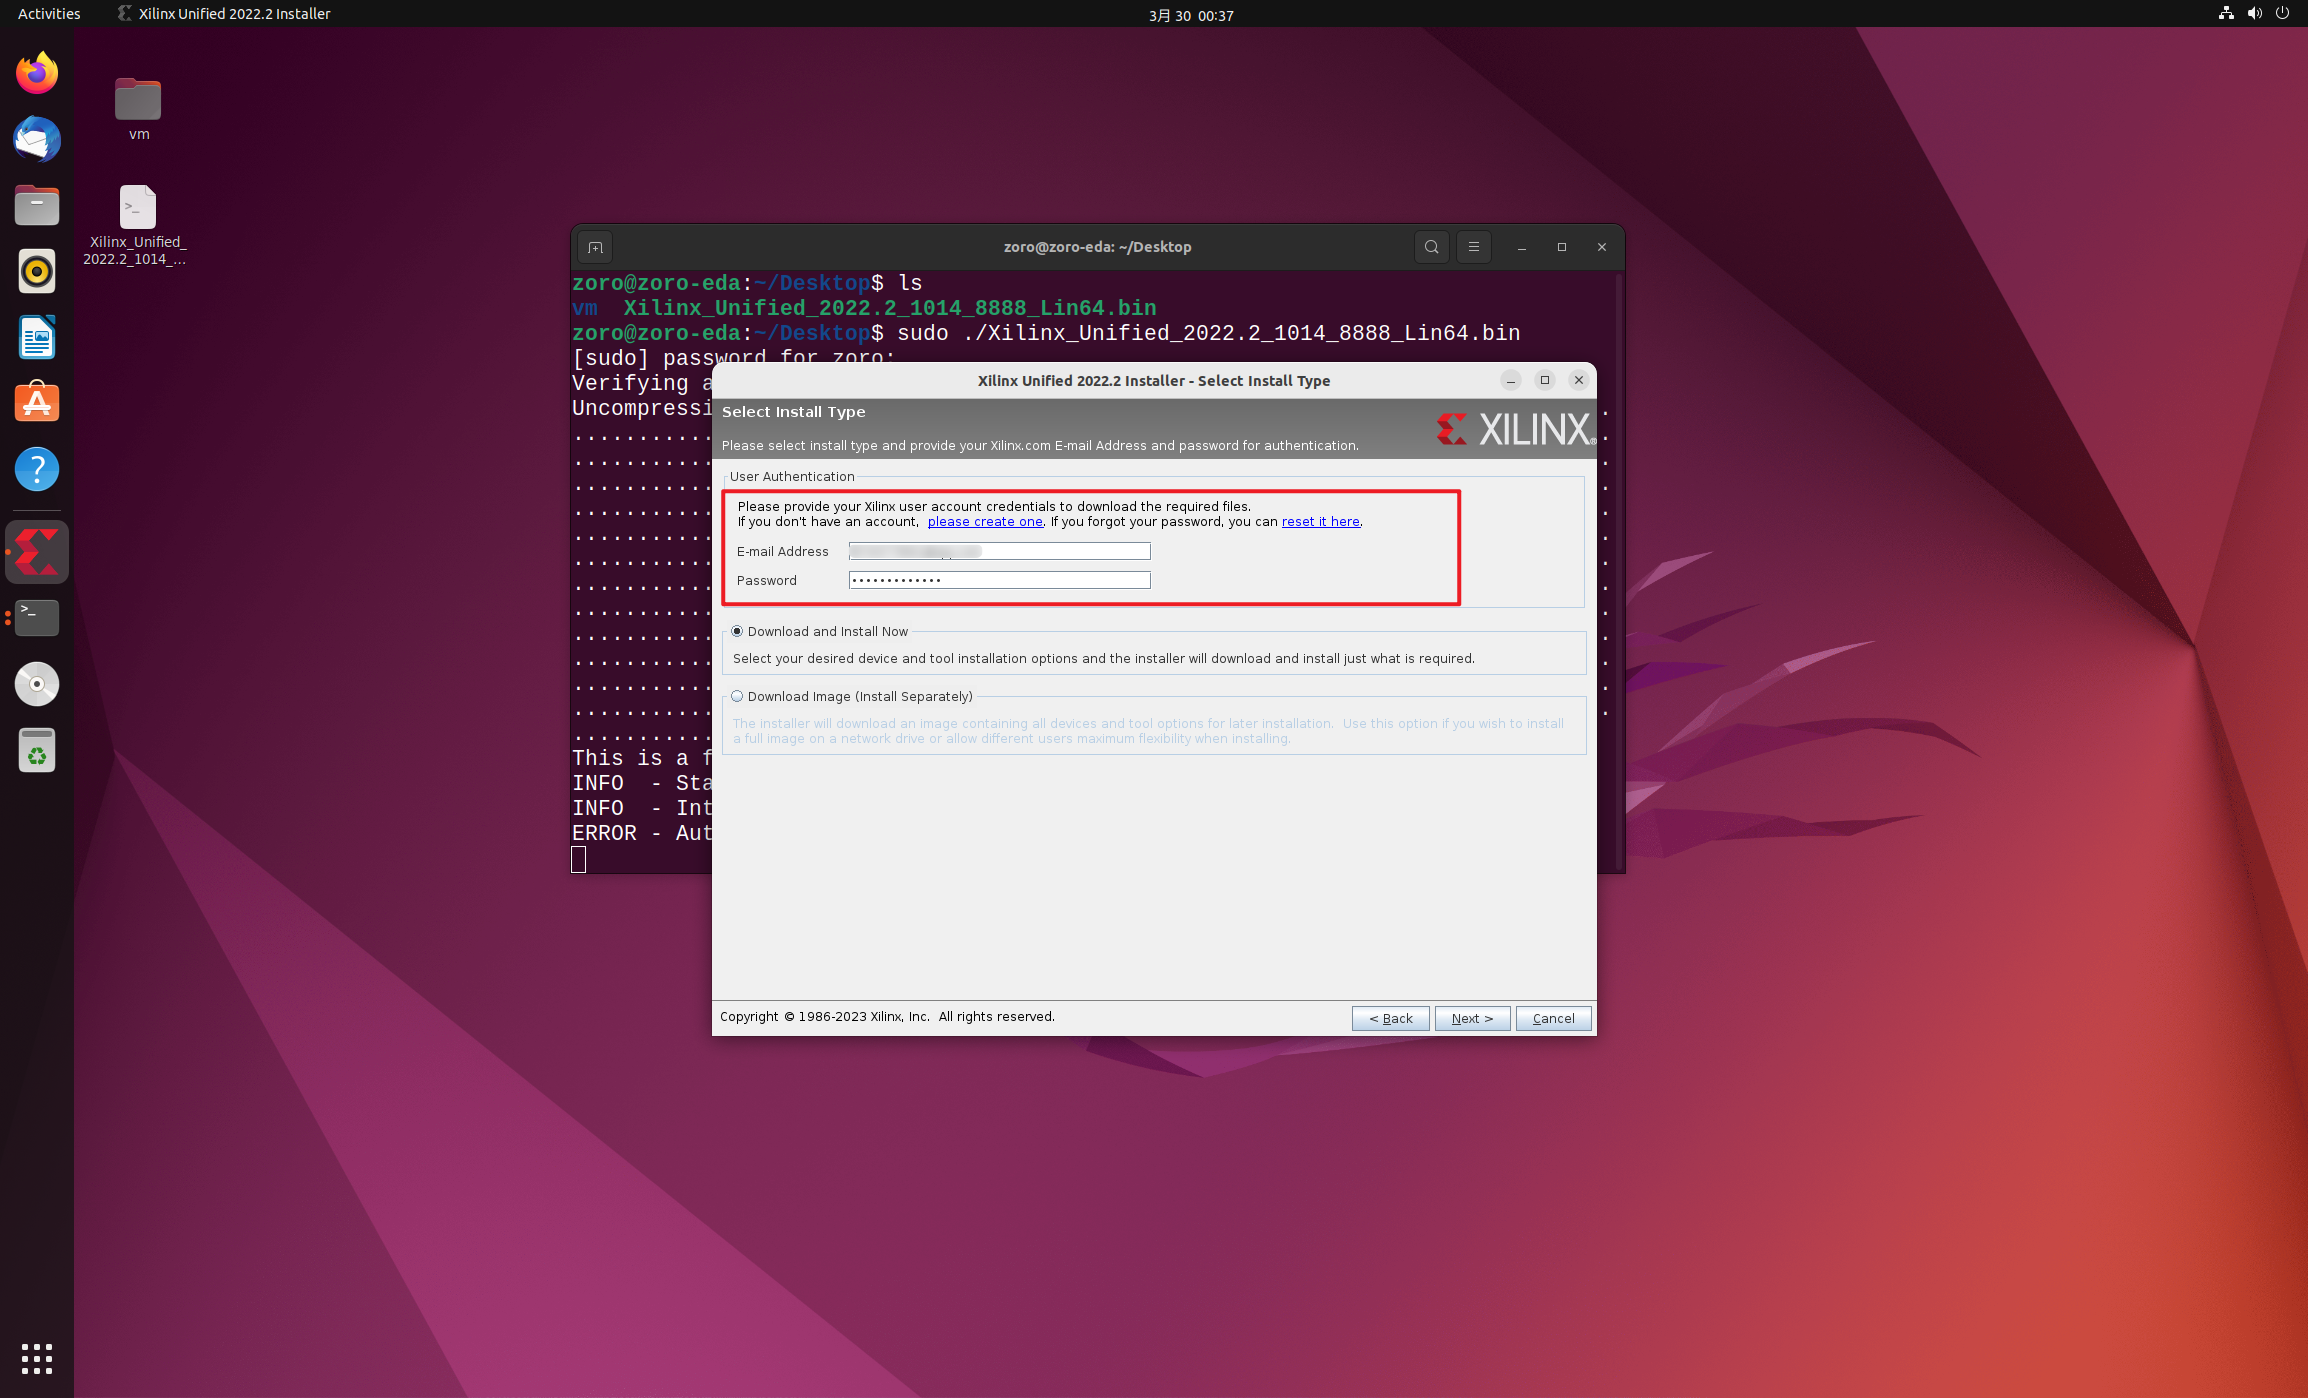Open a new tab in the terminal window
The height and width of the screenshot is (1398, 2308).
pyautogui.click(x=595, y=247)
